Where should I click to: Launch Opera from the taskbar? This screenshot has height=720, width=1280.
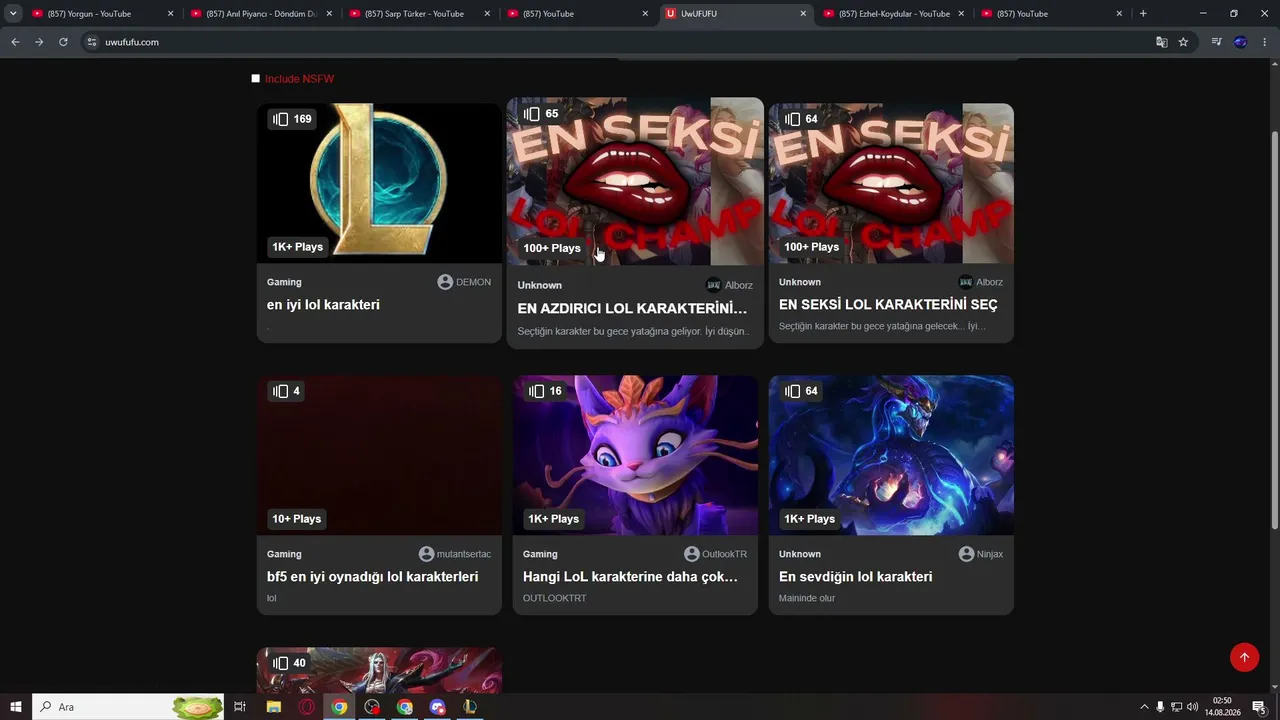coord(306,707)
